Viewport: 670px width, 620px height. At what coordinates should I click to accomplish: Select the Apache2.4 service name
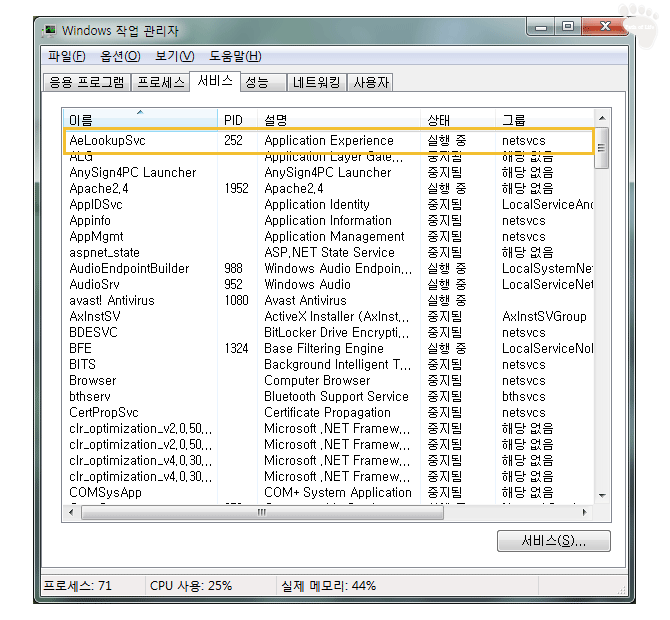click(x=99, y=188)
